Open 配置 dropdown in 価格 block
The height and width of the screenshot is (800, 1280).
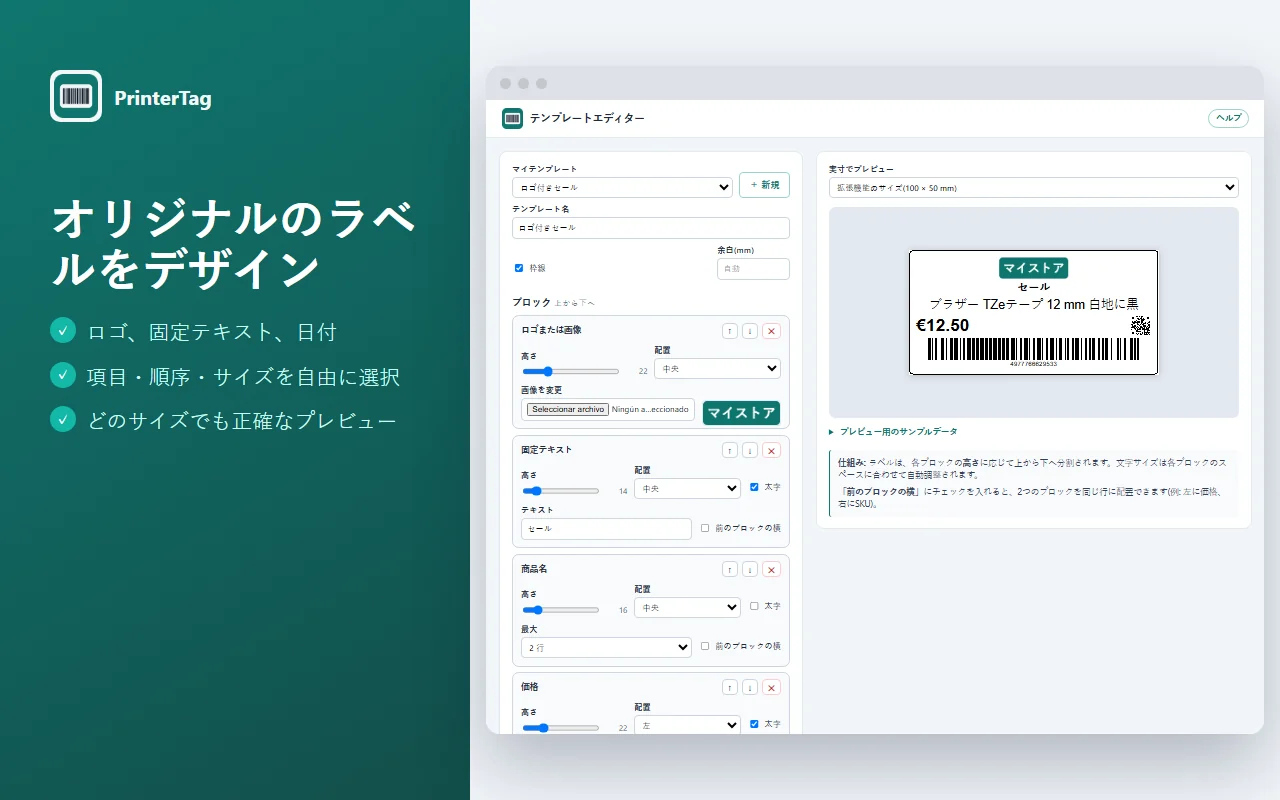pos(687,725)
